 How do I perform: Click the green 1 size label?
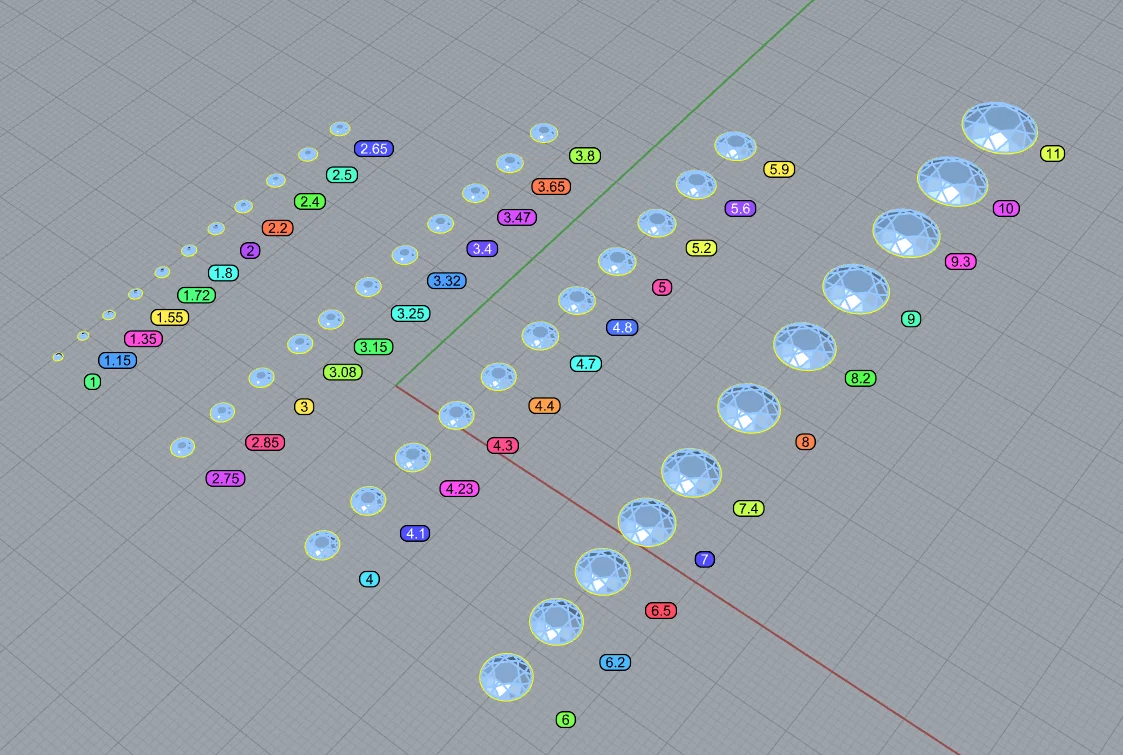tap(92, 382)
